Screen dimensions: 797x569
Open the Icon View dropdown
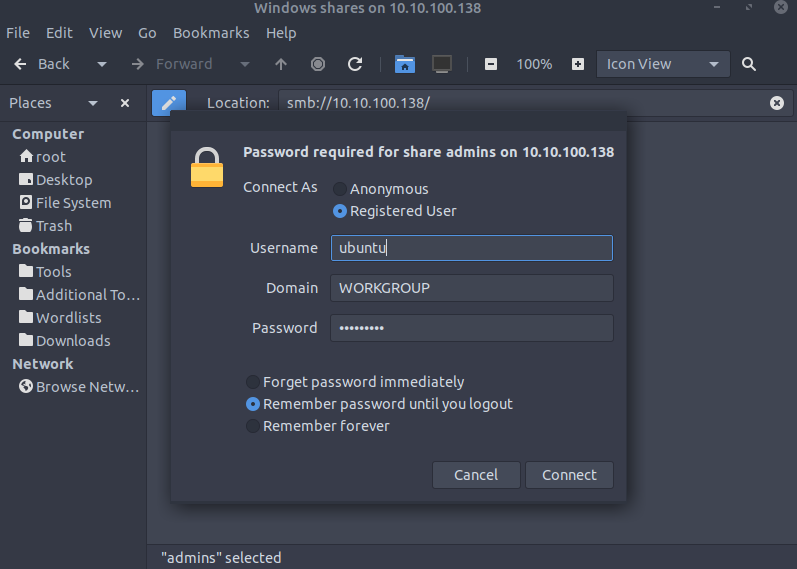click(662, 64)
